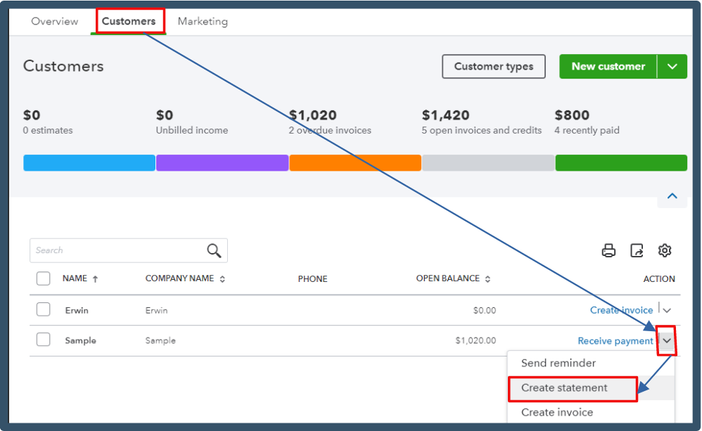
Task: Click Create invoice link for Erwin
Action: [x=621, y=310]
